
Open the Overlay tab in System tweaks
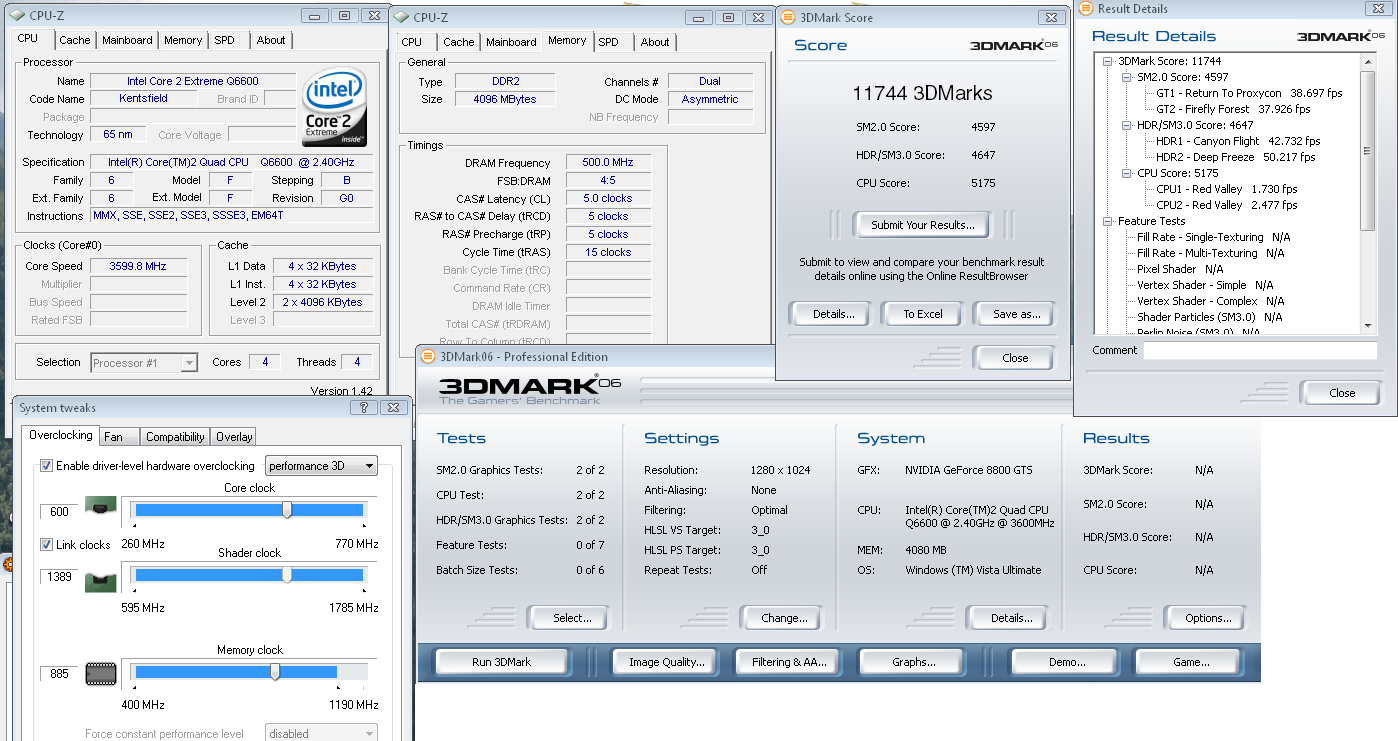pos(233,437)
